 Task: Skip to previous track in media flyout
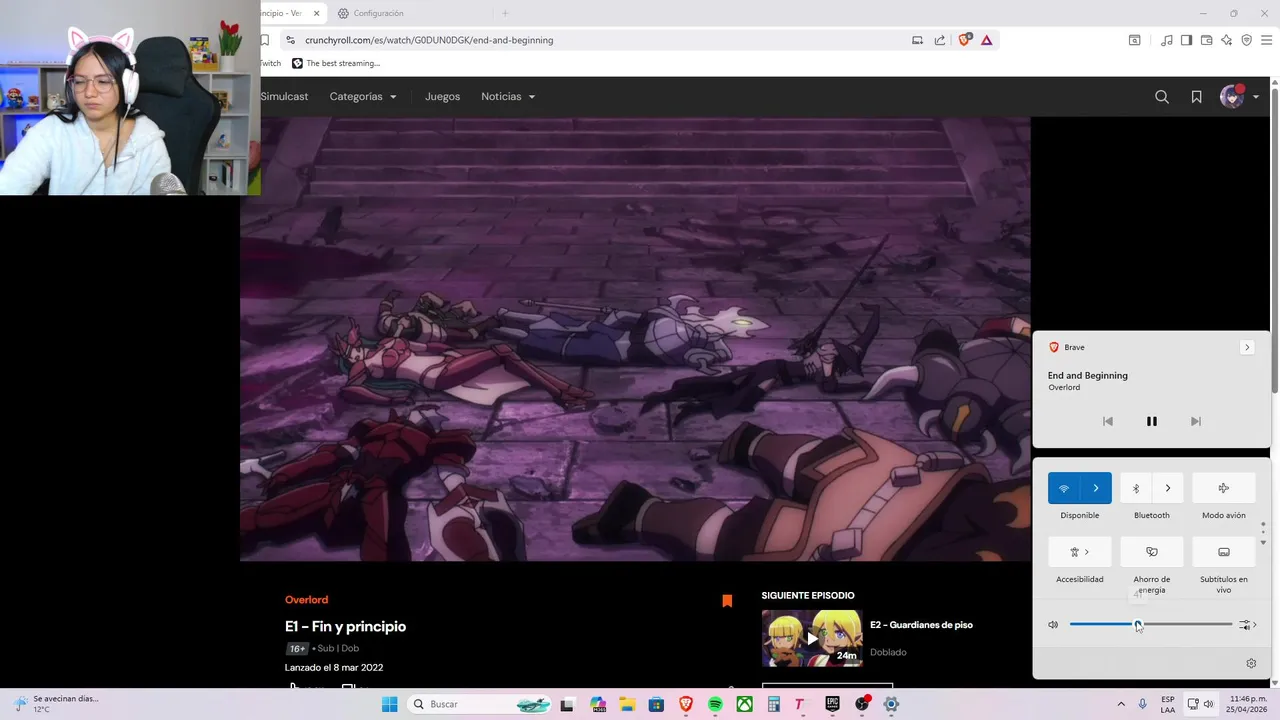(1107, 421)
